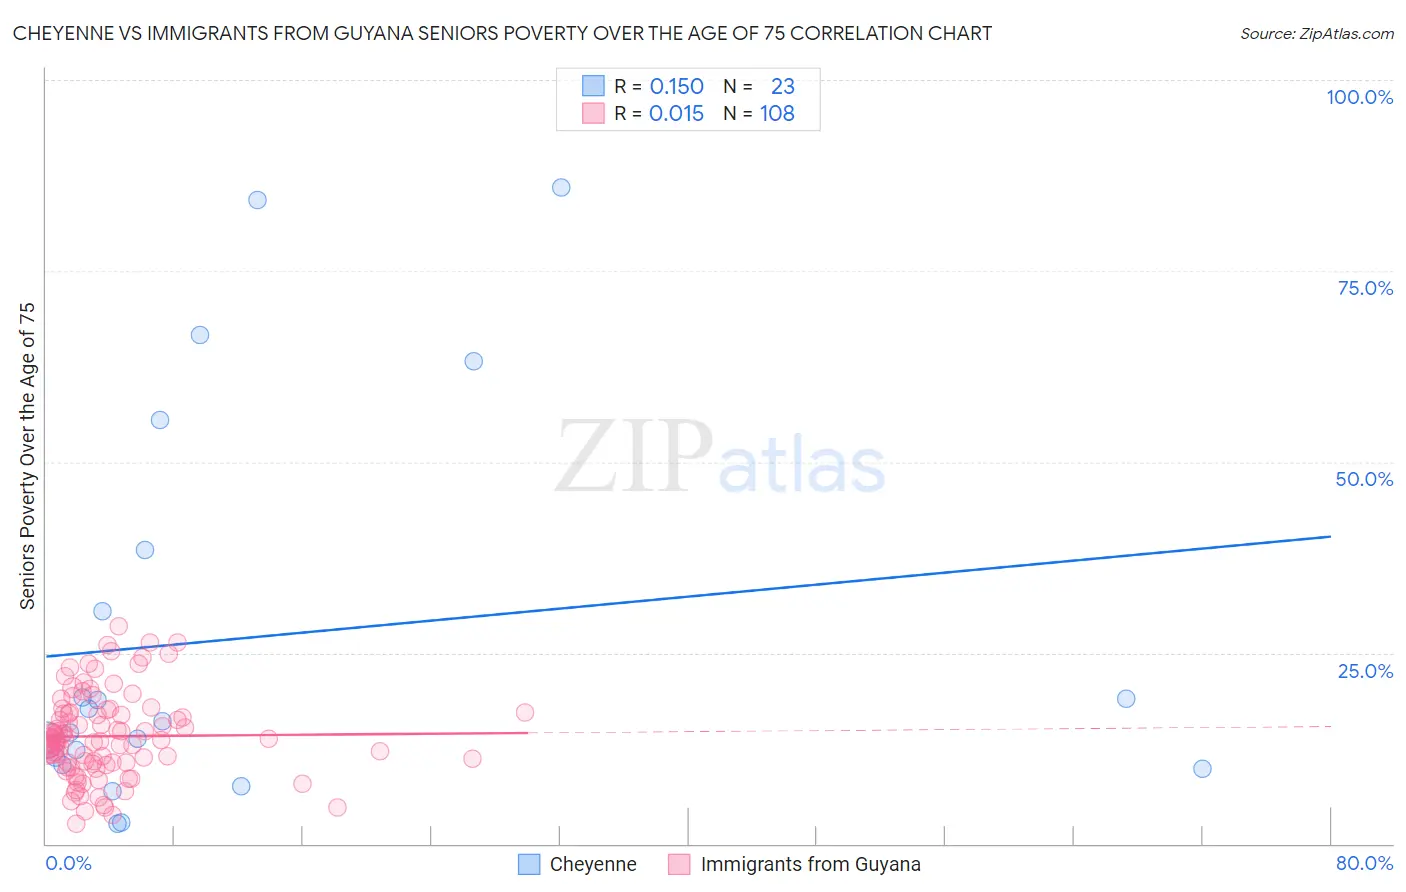Image resolution: width=1406 pixels, height=892 pixels.
Task: Click the highest blue data point near 86%
Action: [x=561, y=188]
